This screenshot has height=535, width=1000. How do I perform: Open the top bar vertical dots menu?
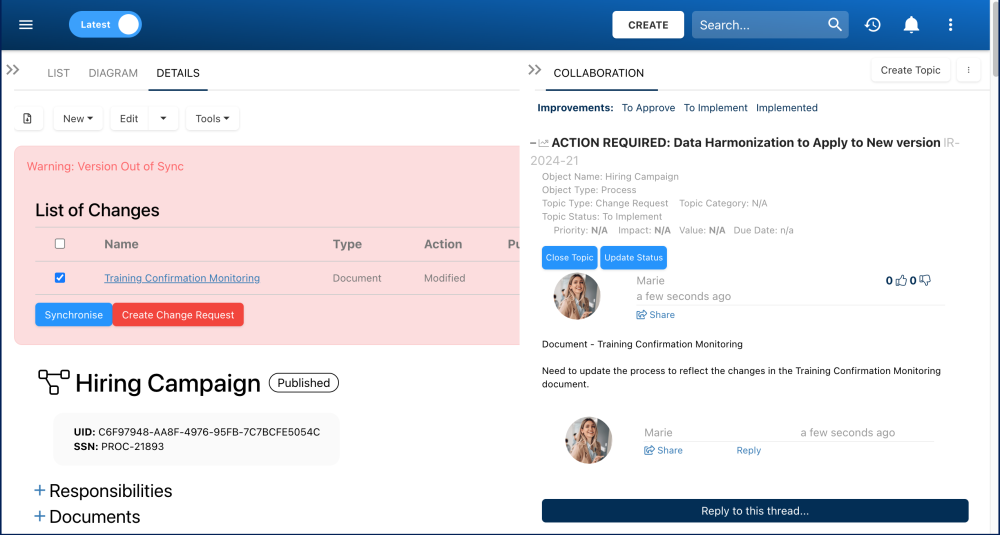(950, 25)
